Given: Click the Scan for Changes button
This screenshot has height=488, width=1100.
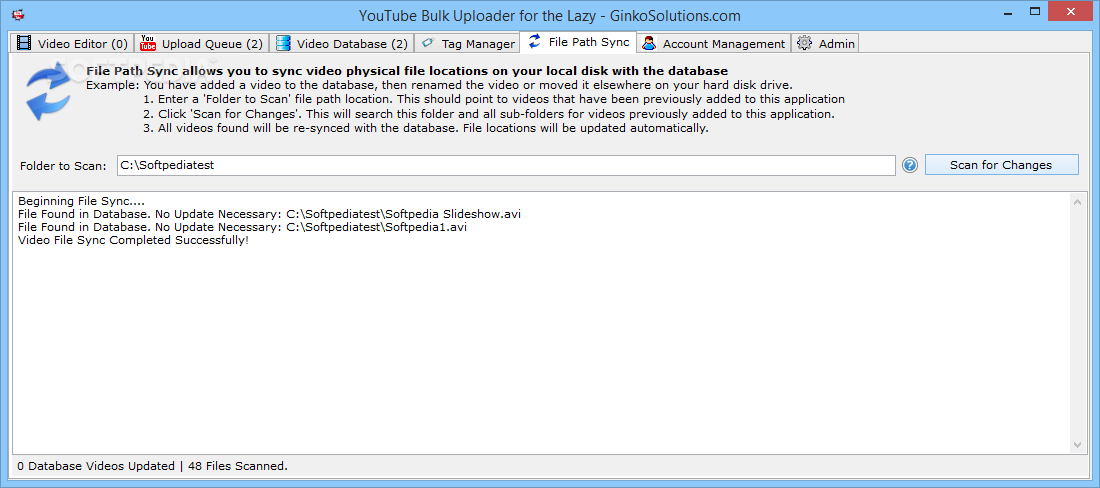Looking at the screenshot, I should 1001,165.
